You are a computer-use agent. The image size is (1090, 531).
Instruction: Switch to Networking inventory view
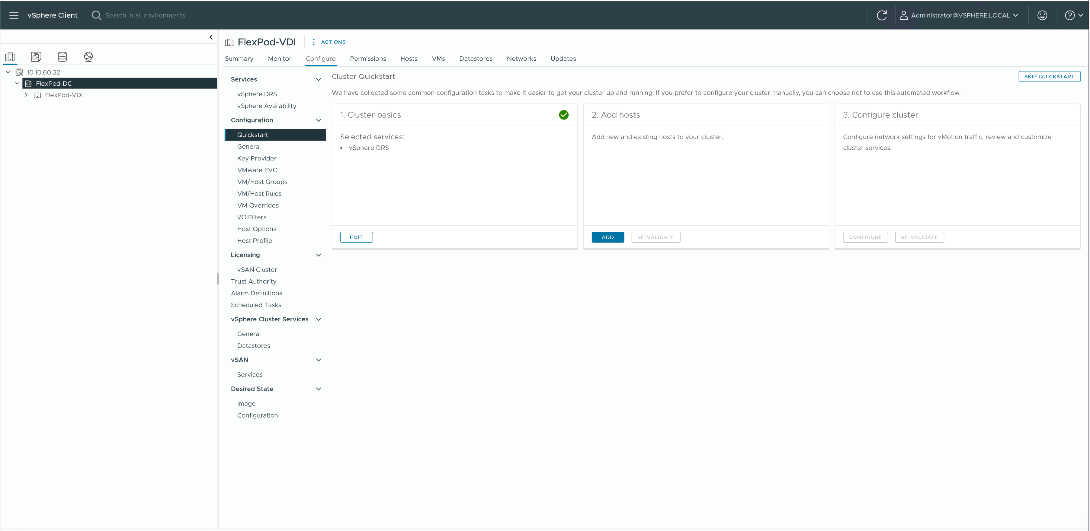click(88, 57)
